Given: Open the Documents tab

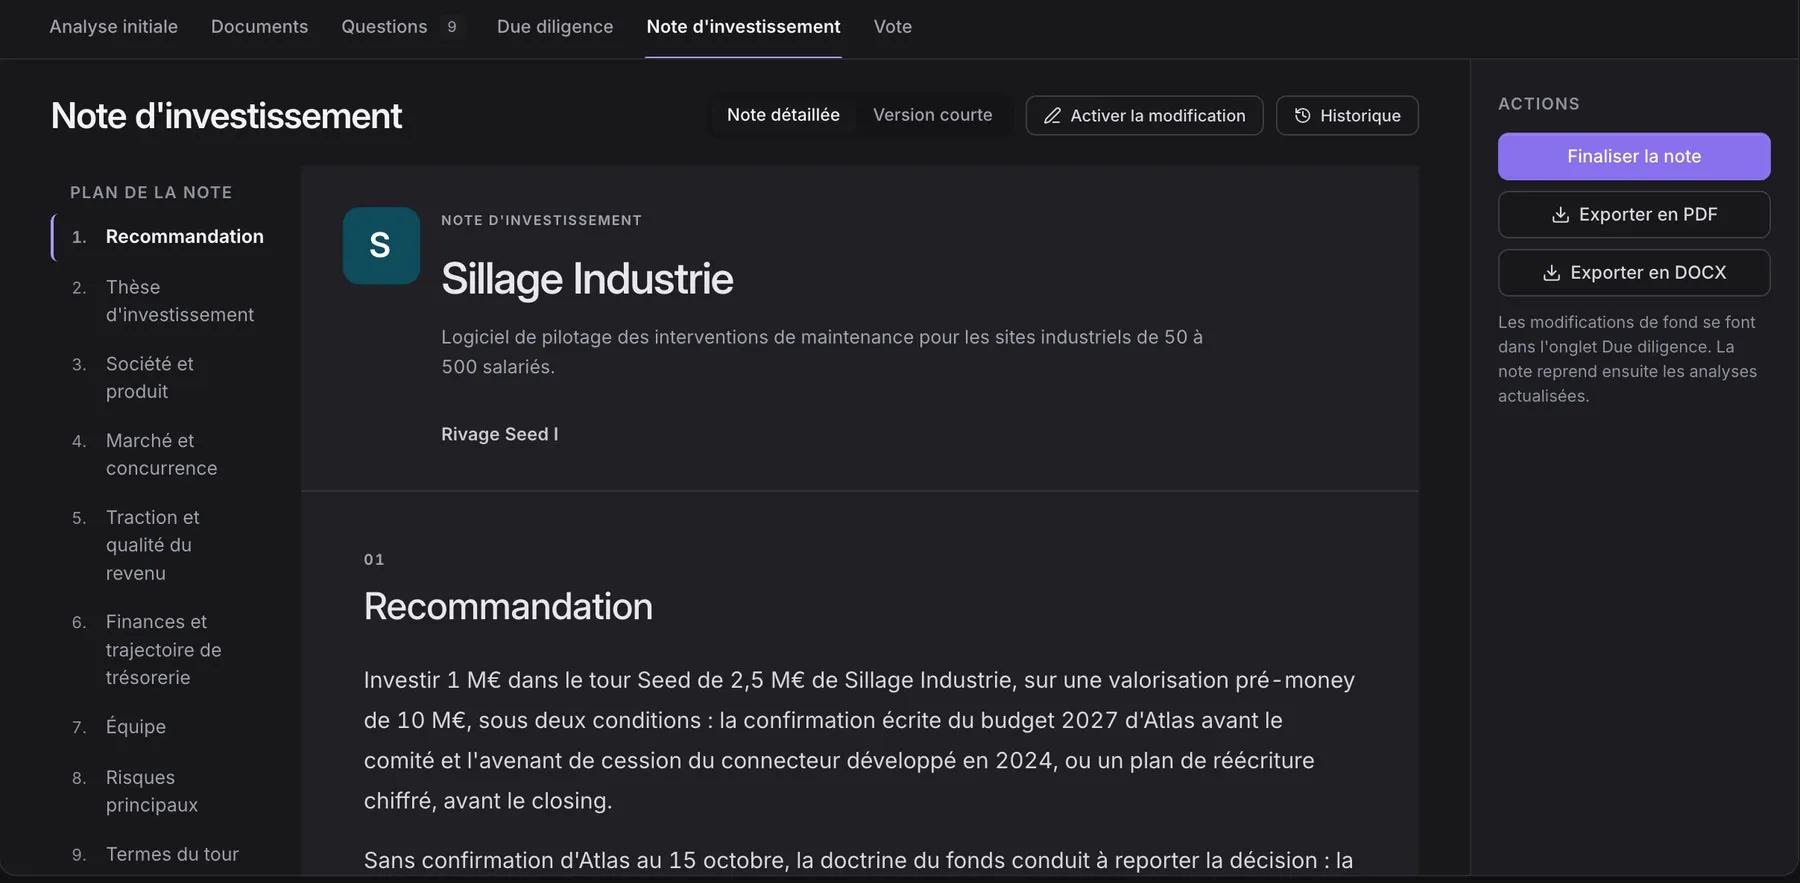Looking at the screenshot, I should [260, 27].
